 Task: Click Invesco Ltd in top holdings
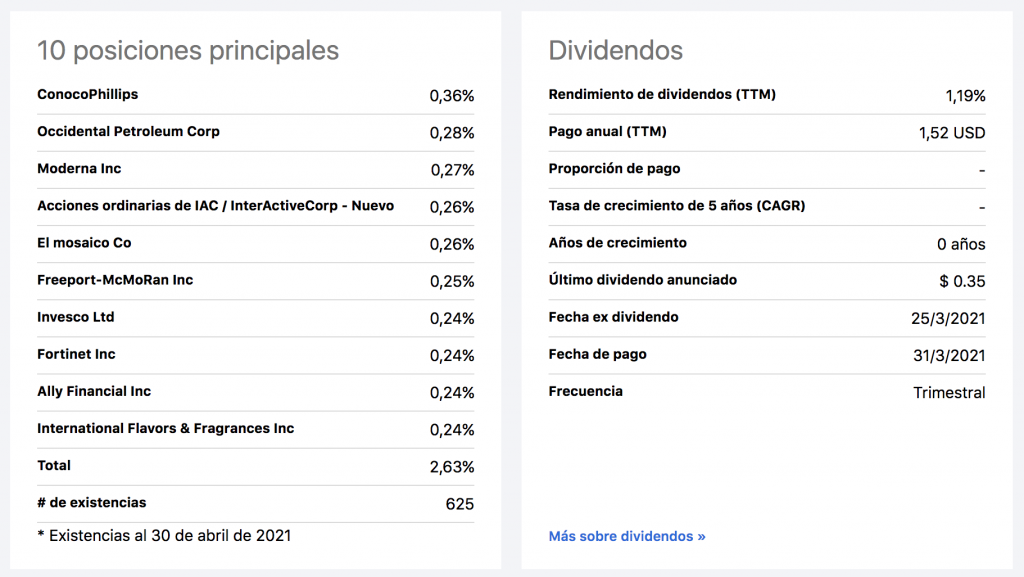pyautogui.click(x=76, y=317)
